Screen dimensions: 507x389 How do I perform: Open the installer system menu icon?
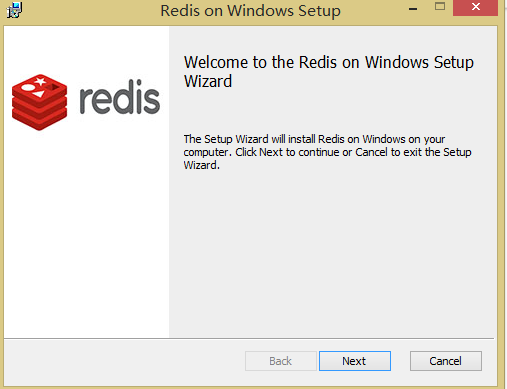(x=14, y=10)
